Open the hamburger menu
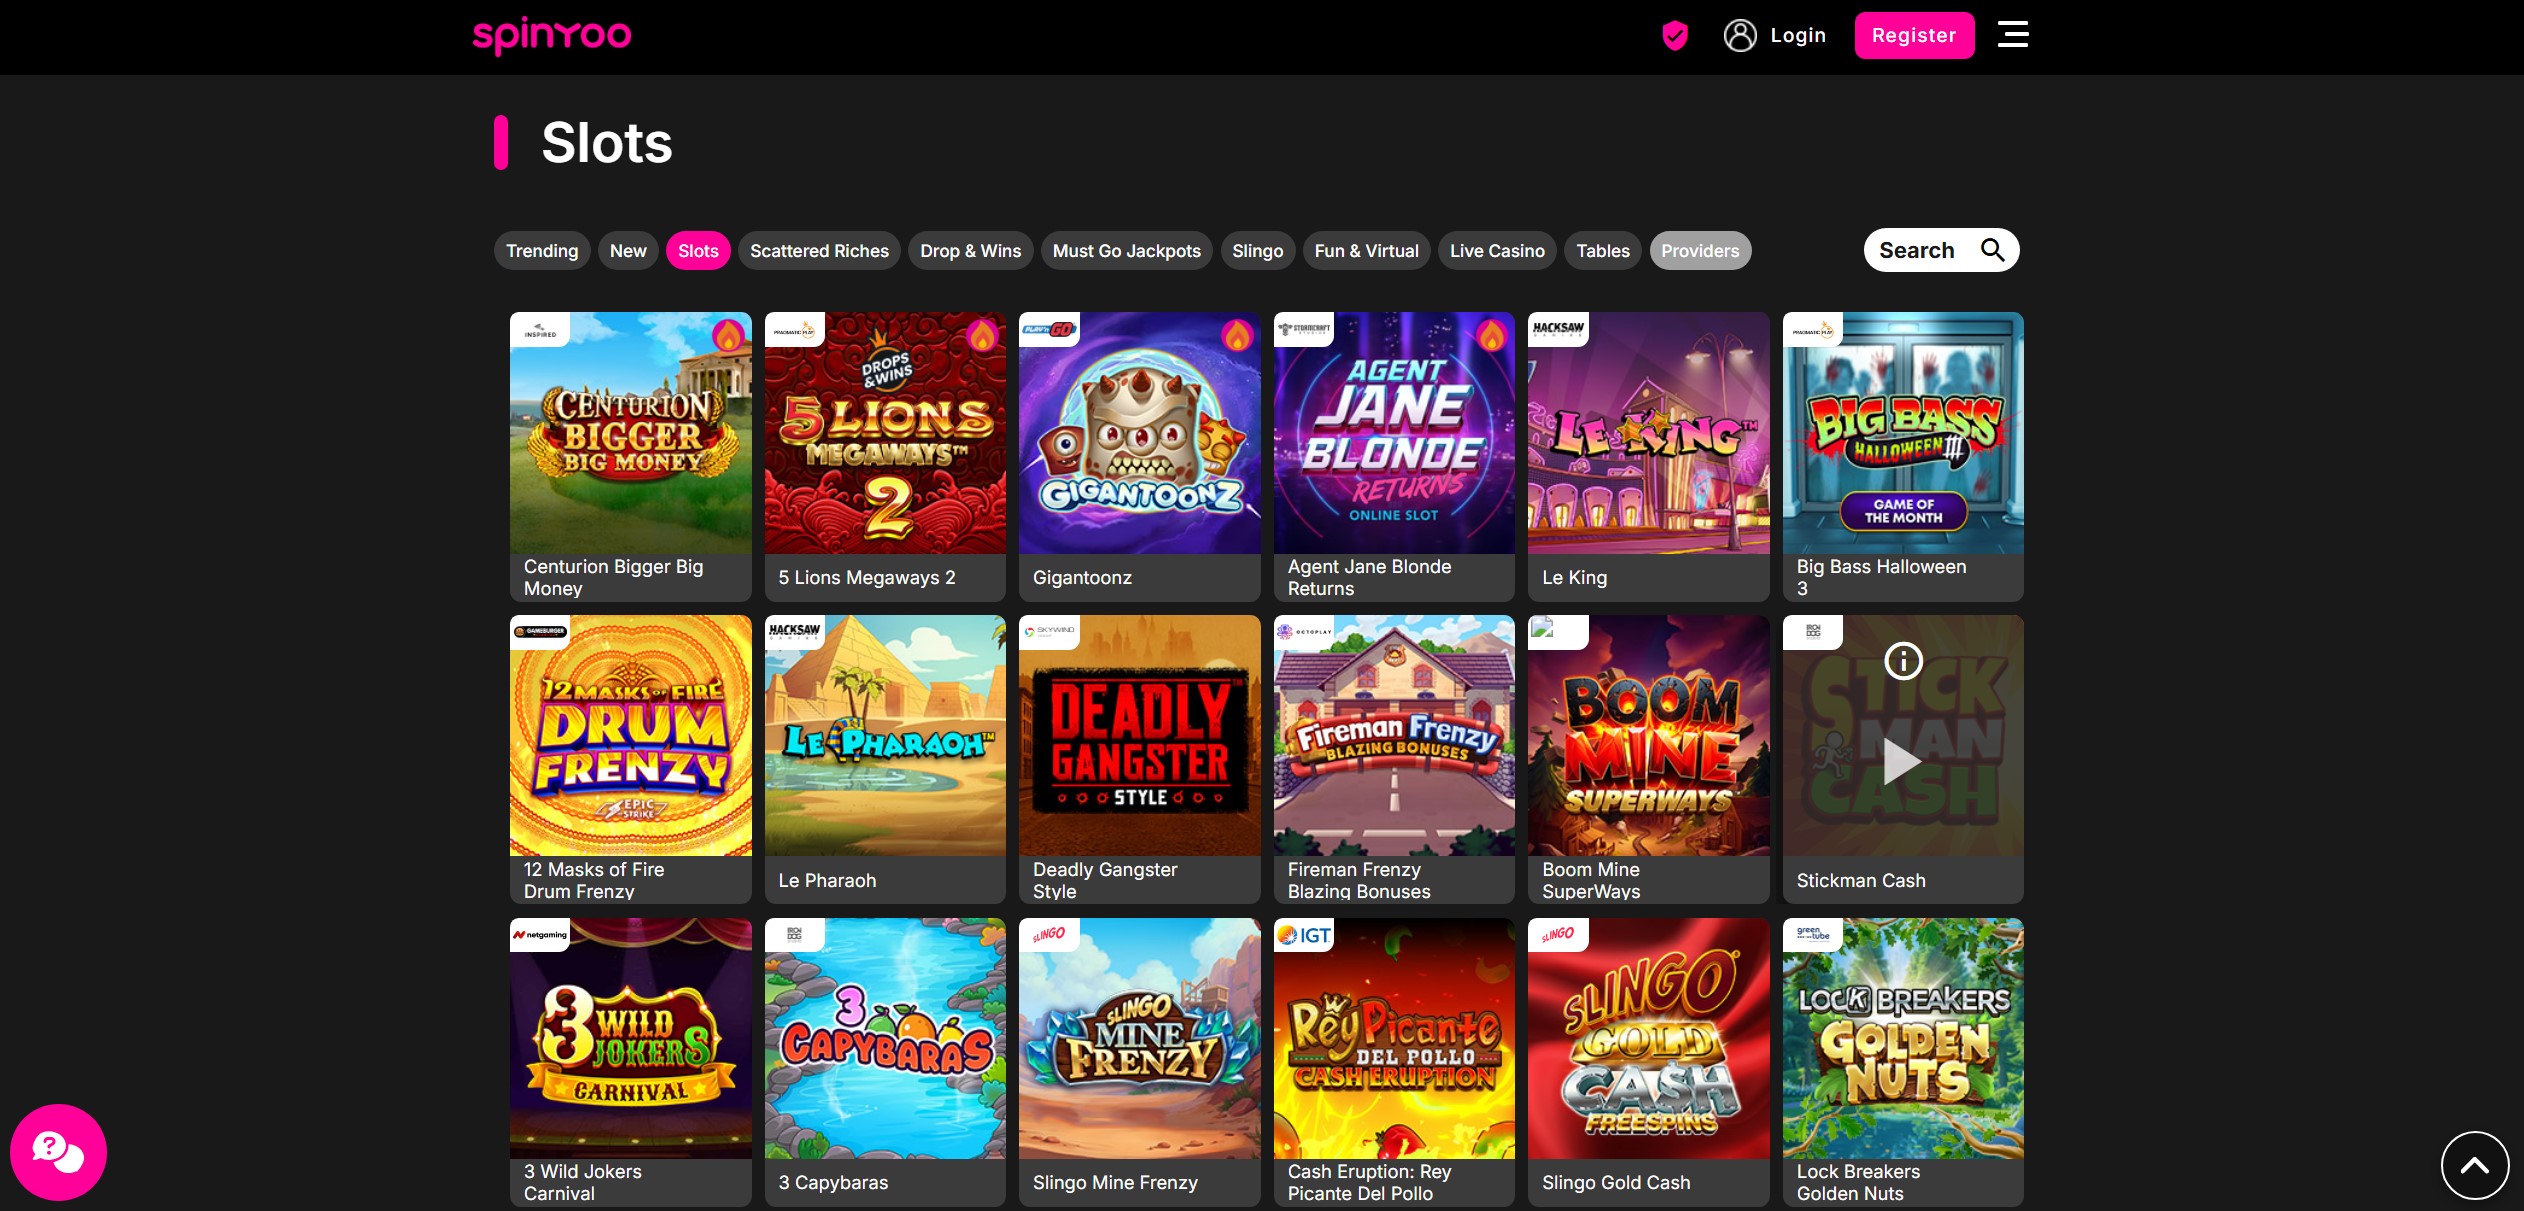Image resolution: width=2524 pixels, height=1211 pixels. coord(2013,35)
